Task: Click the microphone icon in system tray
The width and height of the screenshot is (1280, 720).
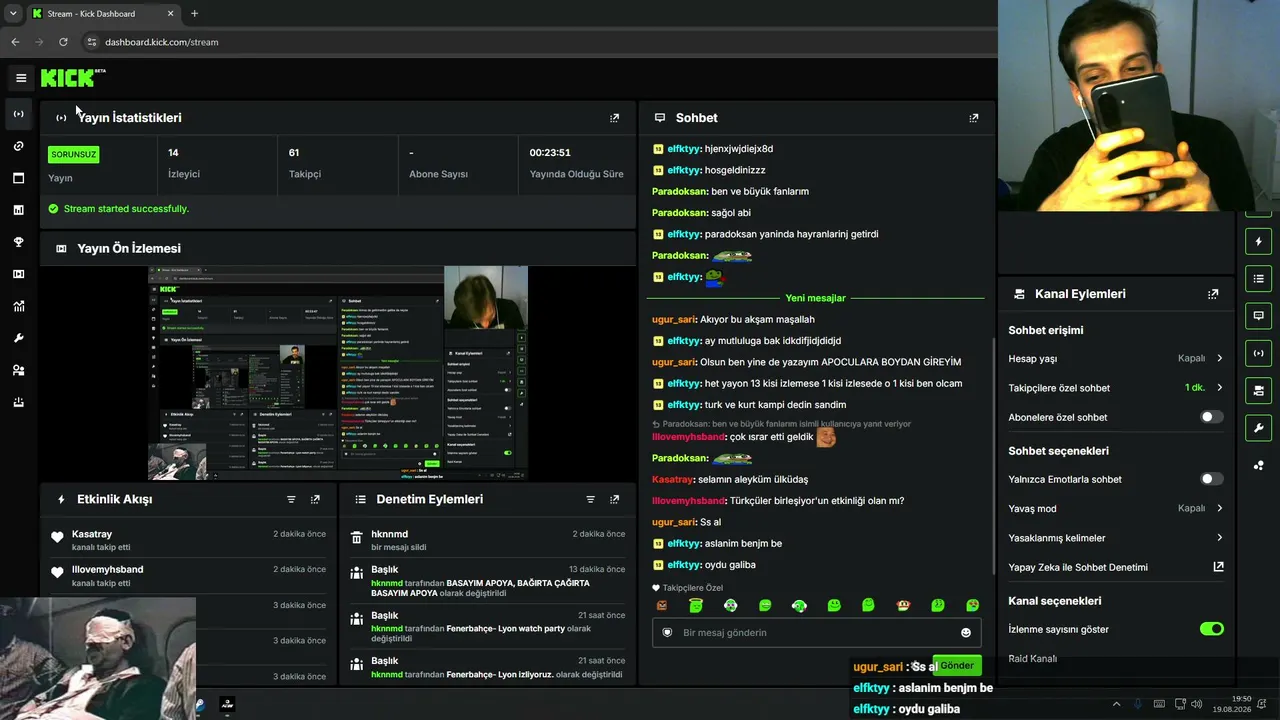Action: (1137, 704)
